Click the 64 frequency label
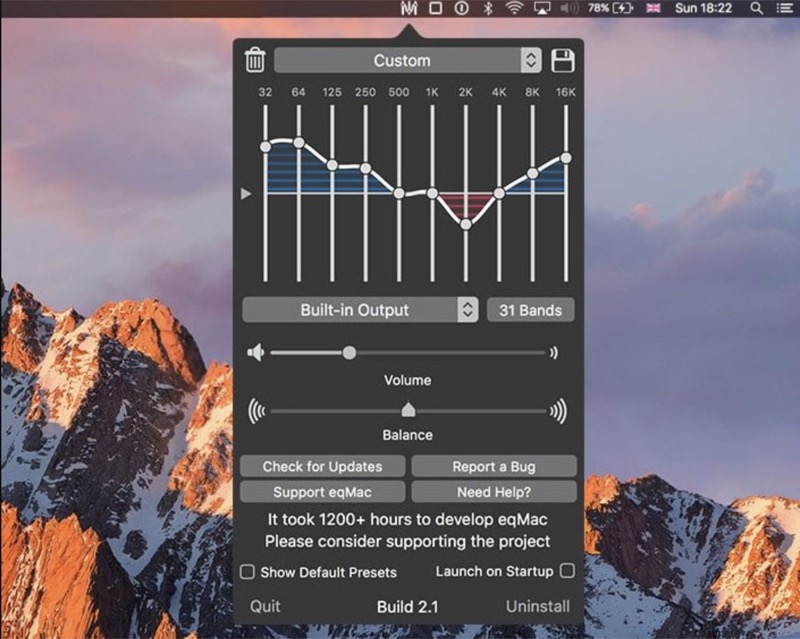 point(298,92)
